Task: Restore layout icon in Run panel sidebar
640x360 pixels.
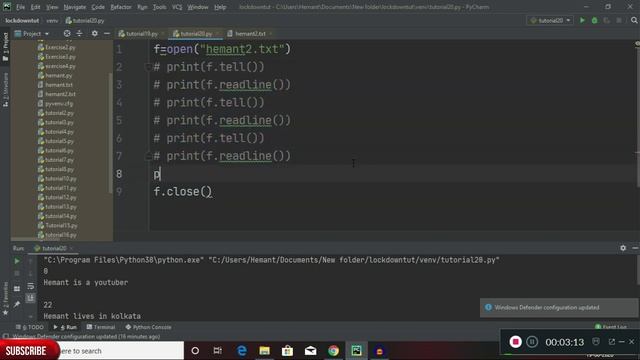Action: point(17,289)
